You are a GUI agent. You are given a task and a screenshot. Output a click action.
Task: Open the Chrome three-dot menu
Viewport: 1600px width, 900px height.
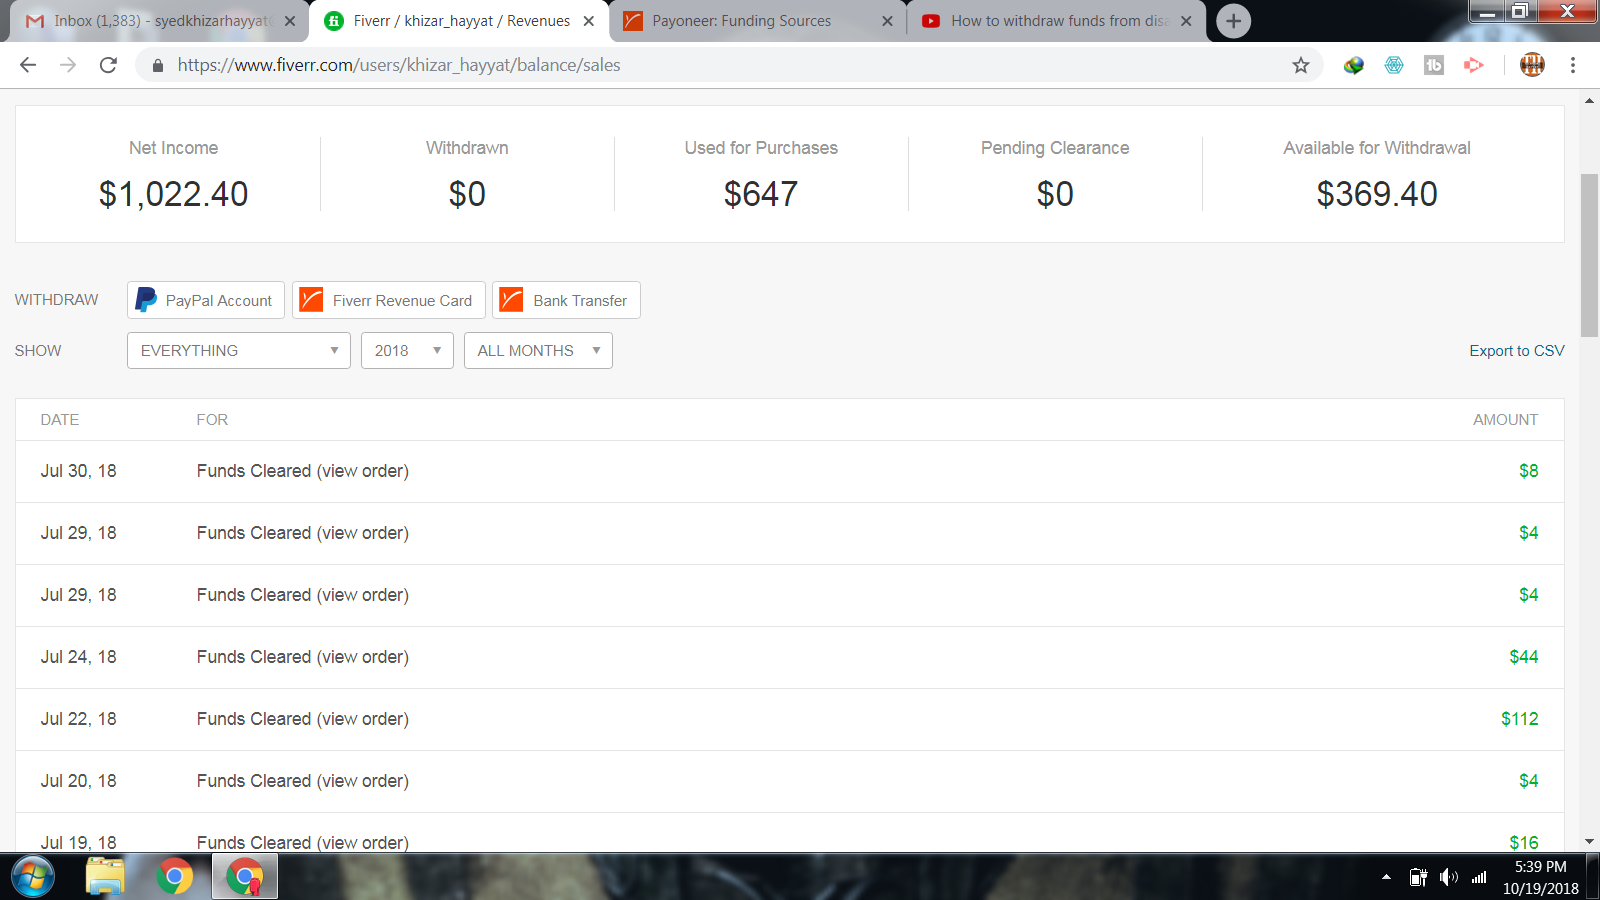click(x=1572, y=65)
